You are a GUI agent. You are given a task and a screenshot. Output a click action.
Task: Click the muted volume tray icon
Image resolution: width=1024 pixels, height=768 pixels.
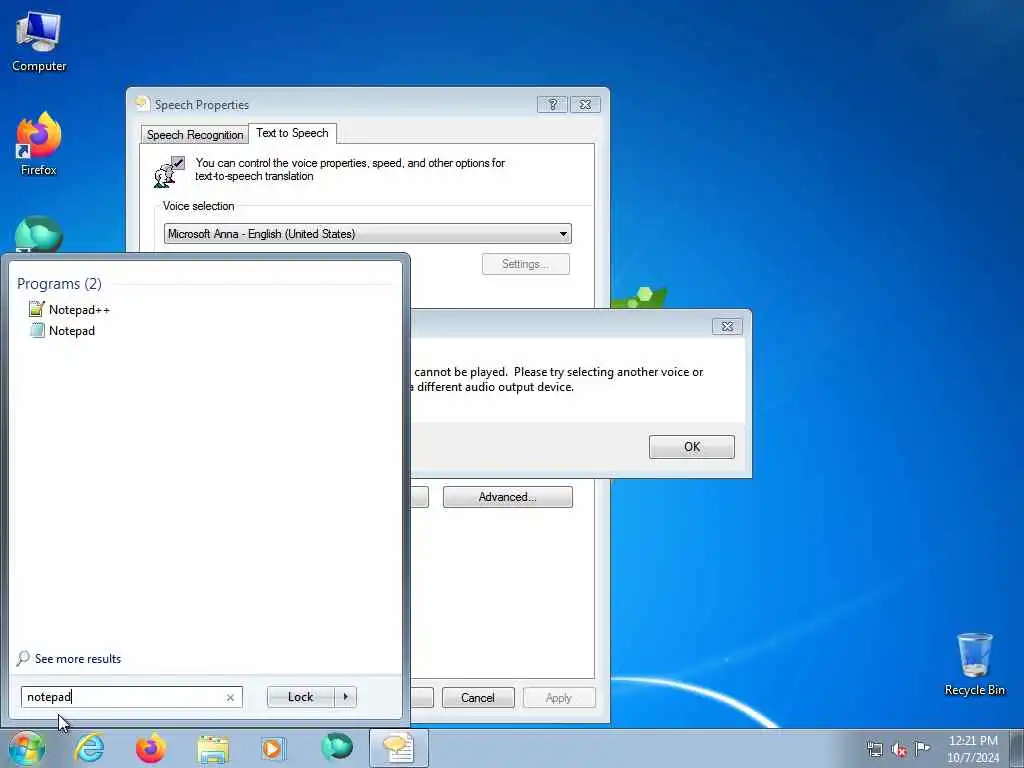tap(899, 749)
